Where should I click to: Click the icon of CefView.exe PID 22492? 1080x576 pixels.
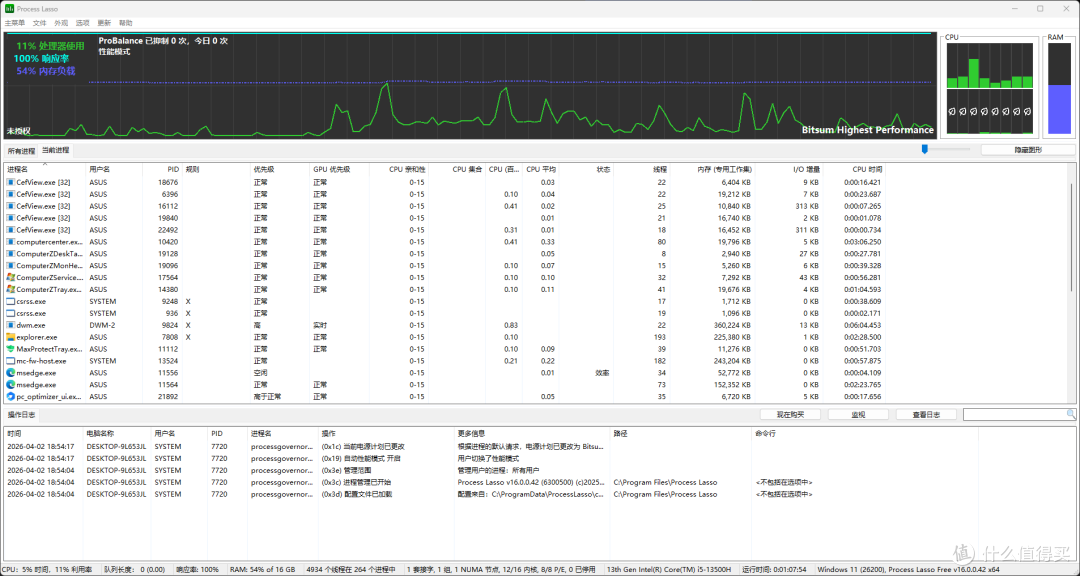tap(10, 230)
